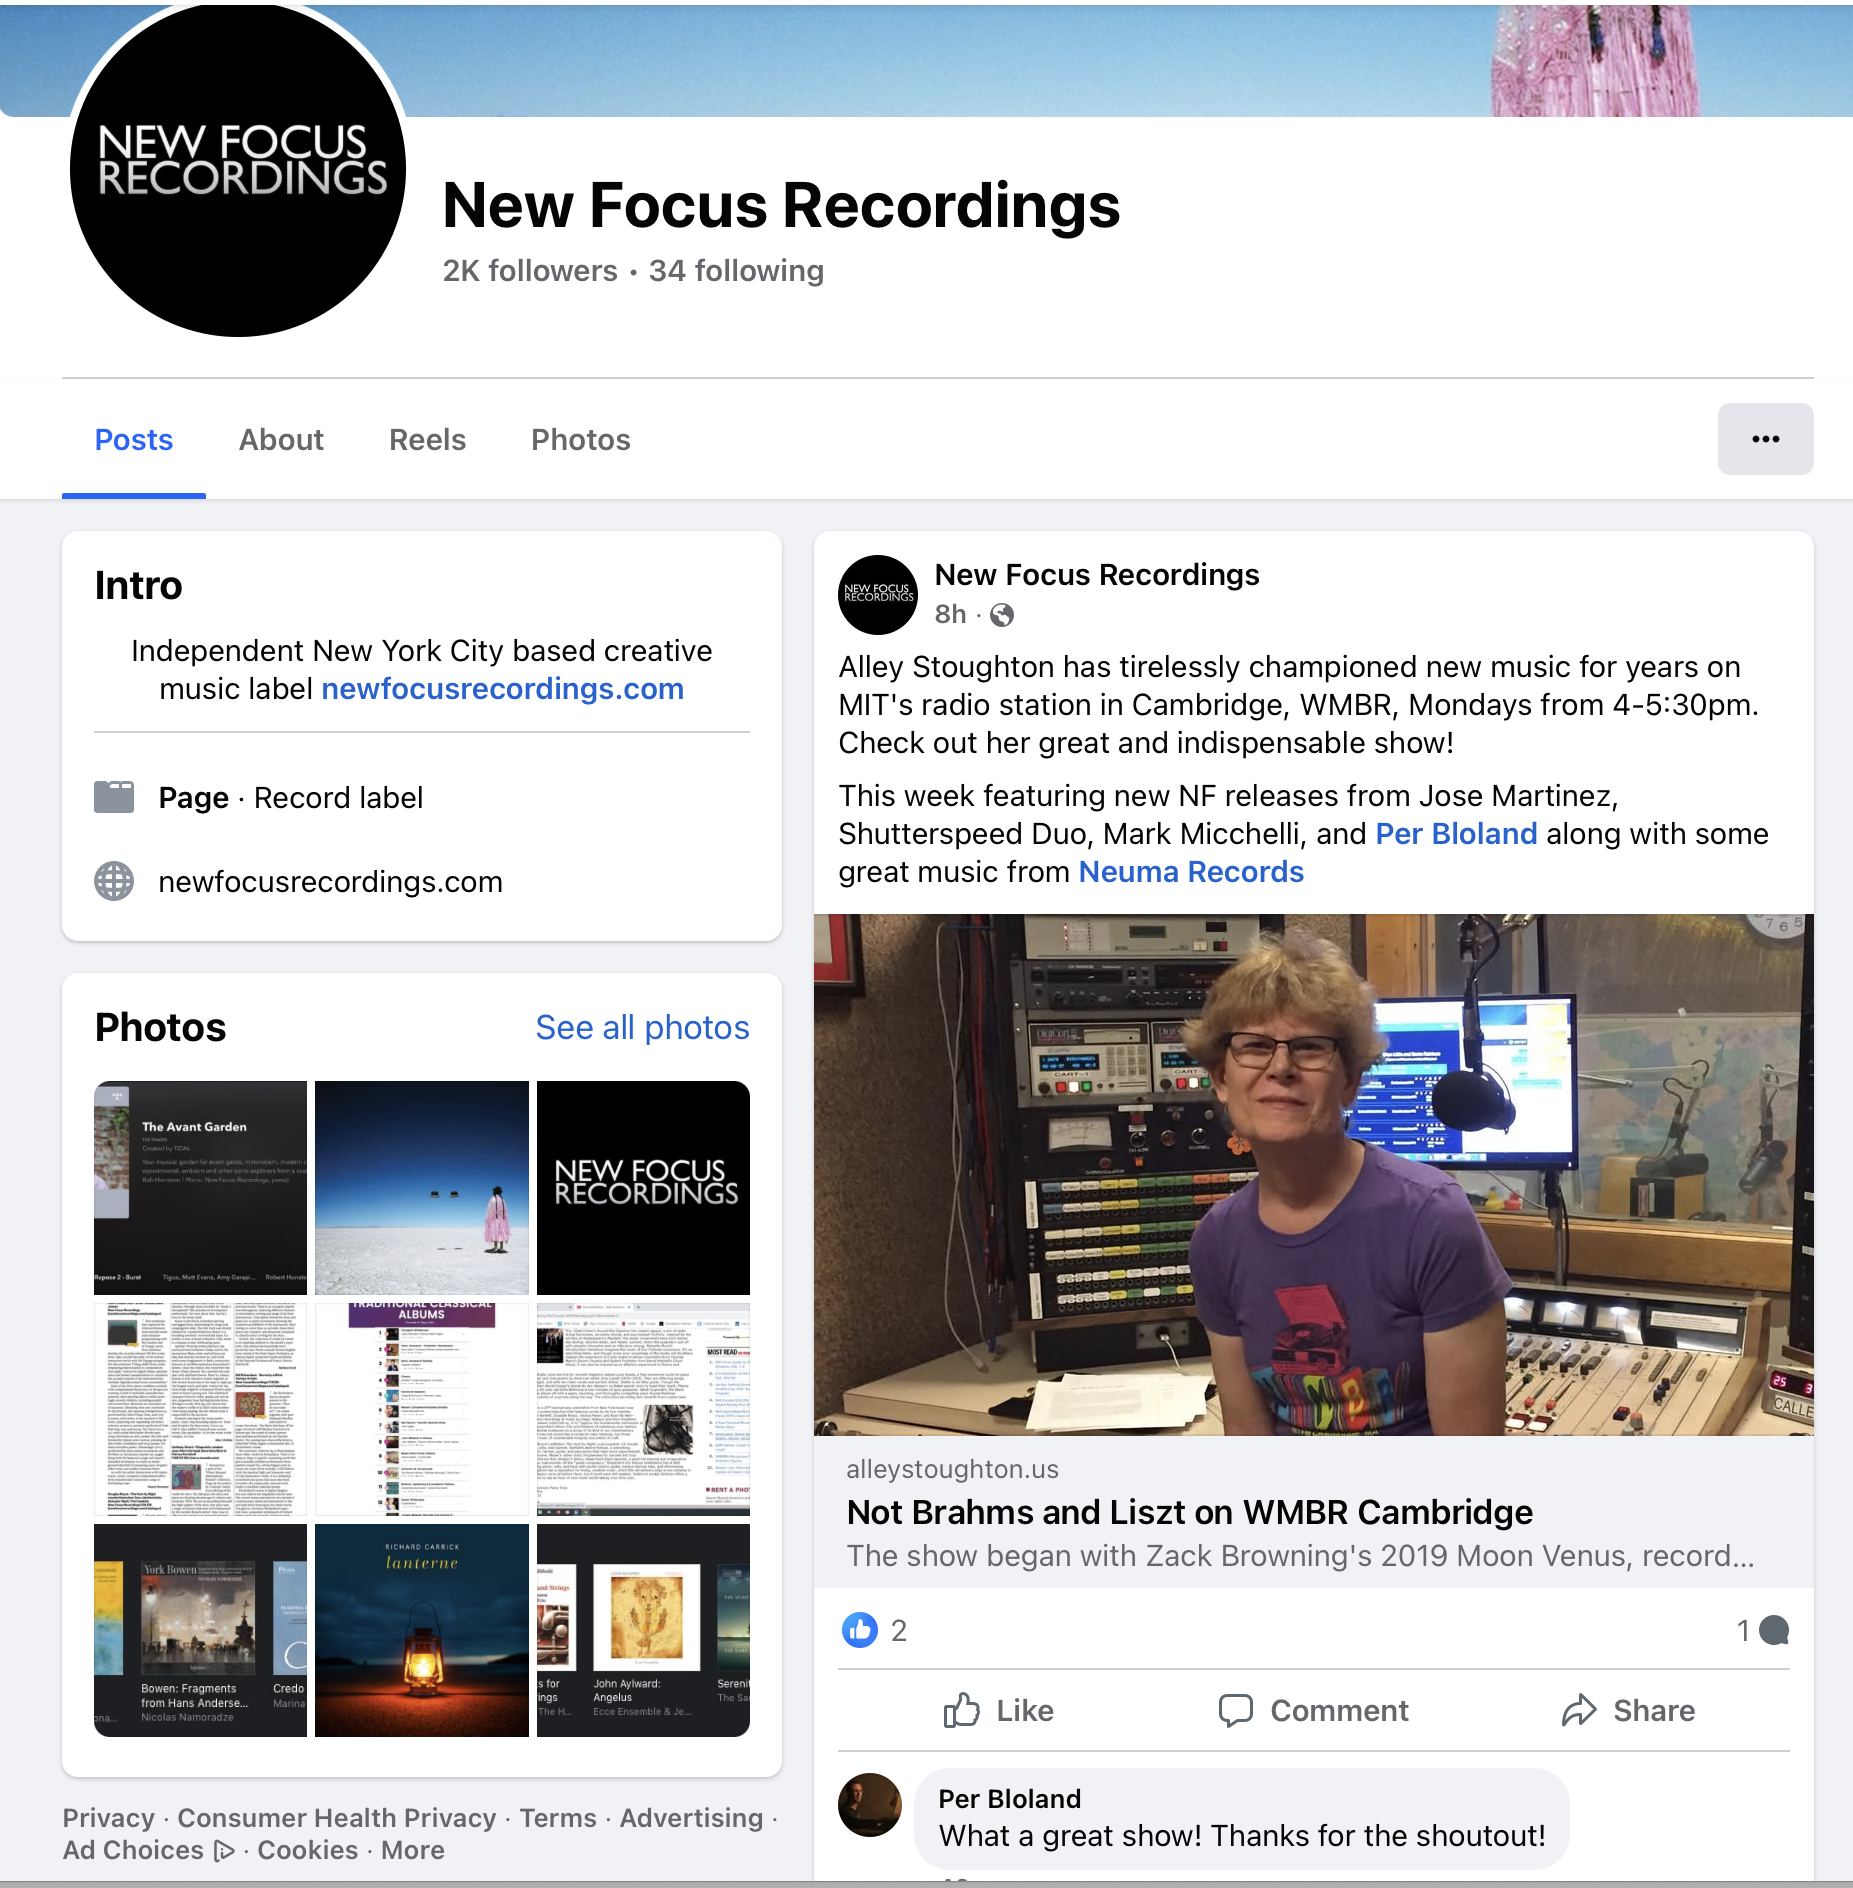1853x1888 pixels.
Task: Click the Ad Choices triangle icon
Action: (x=225, y=1851)
